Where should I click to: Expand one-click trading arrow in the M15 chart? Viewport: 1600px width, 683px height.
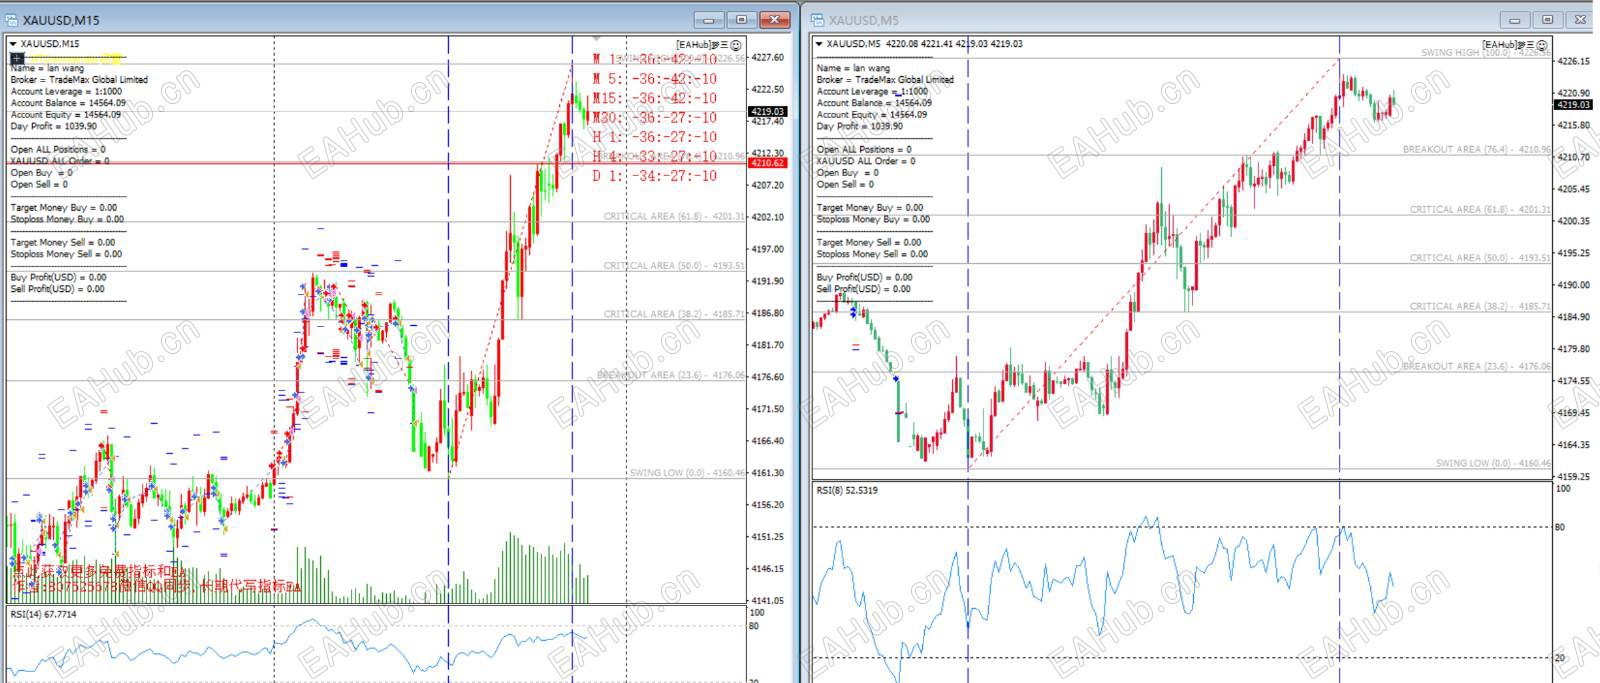tap(13, 44)
